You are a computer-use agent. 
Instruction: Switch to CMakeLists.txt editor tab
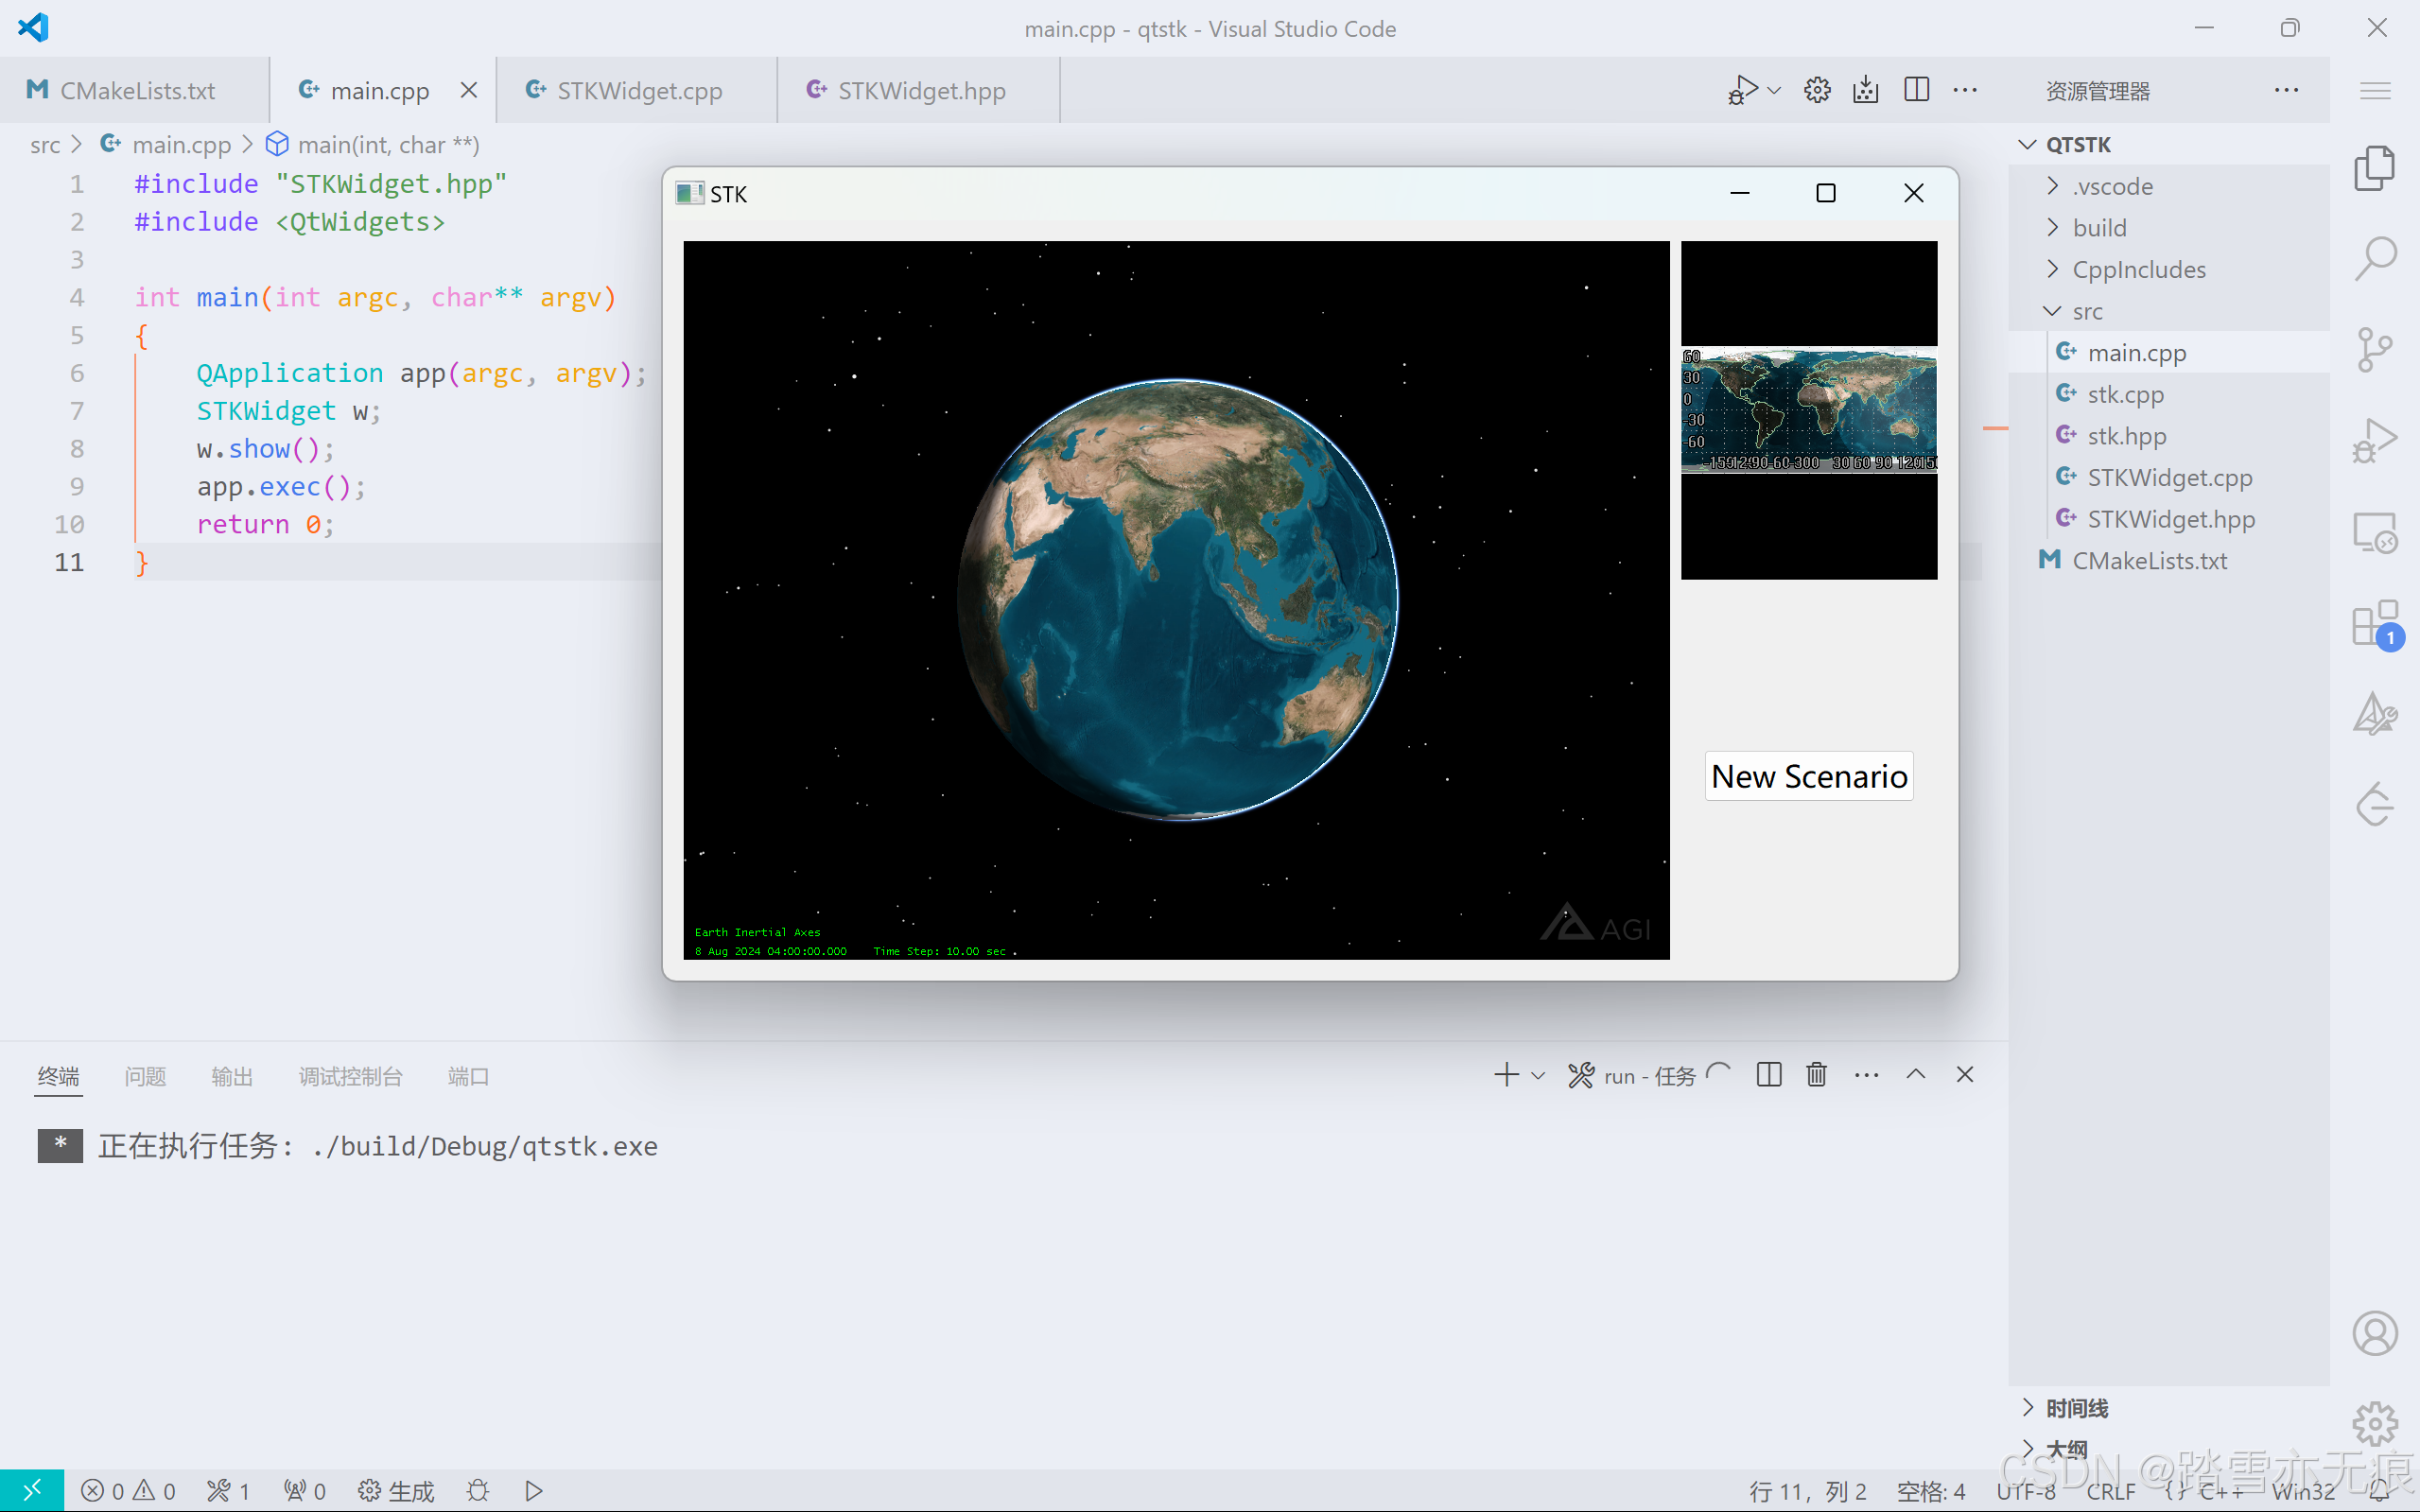134,90
